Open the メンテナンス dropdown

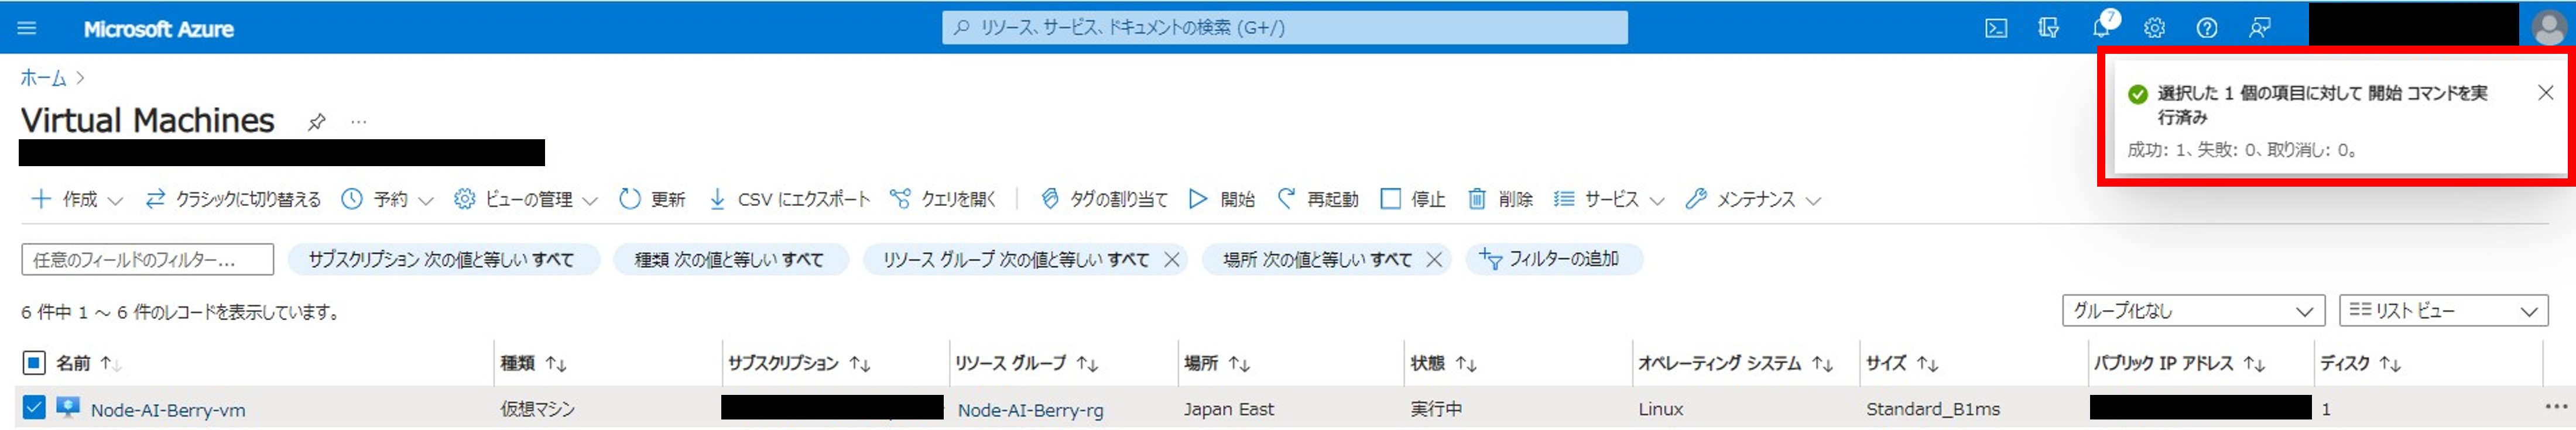click(x=1753, y=199)
